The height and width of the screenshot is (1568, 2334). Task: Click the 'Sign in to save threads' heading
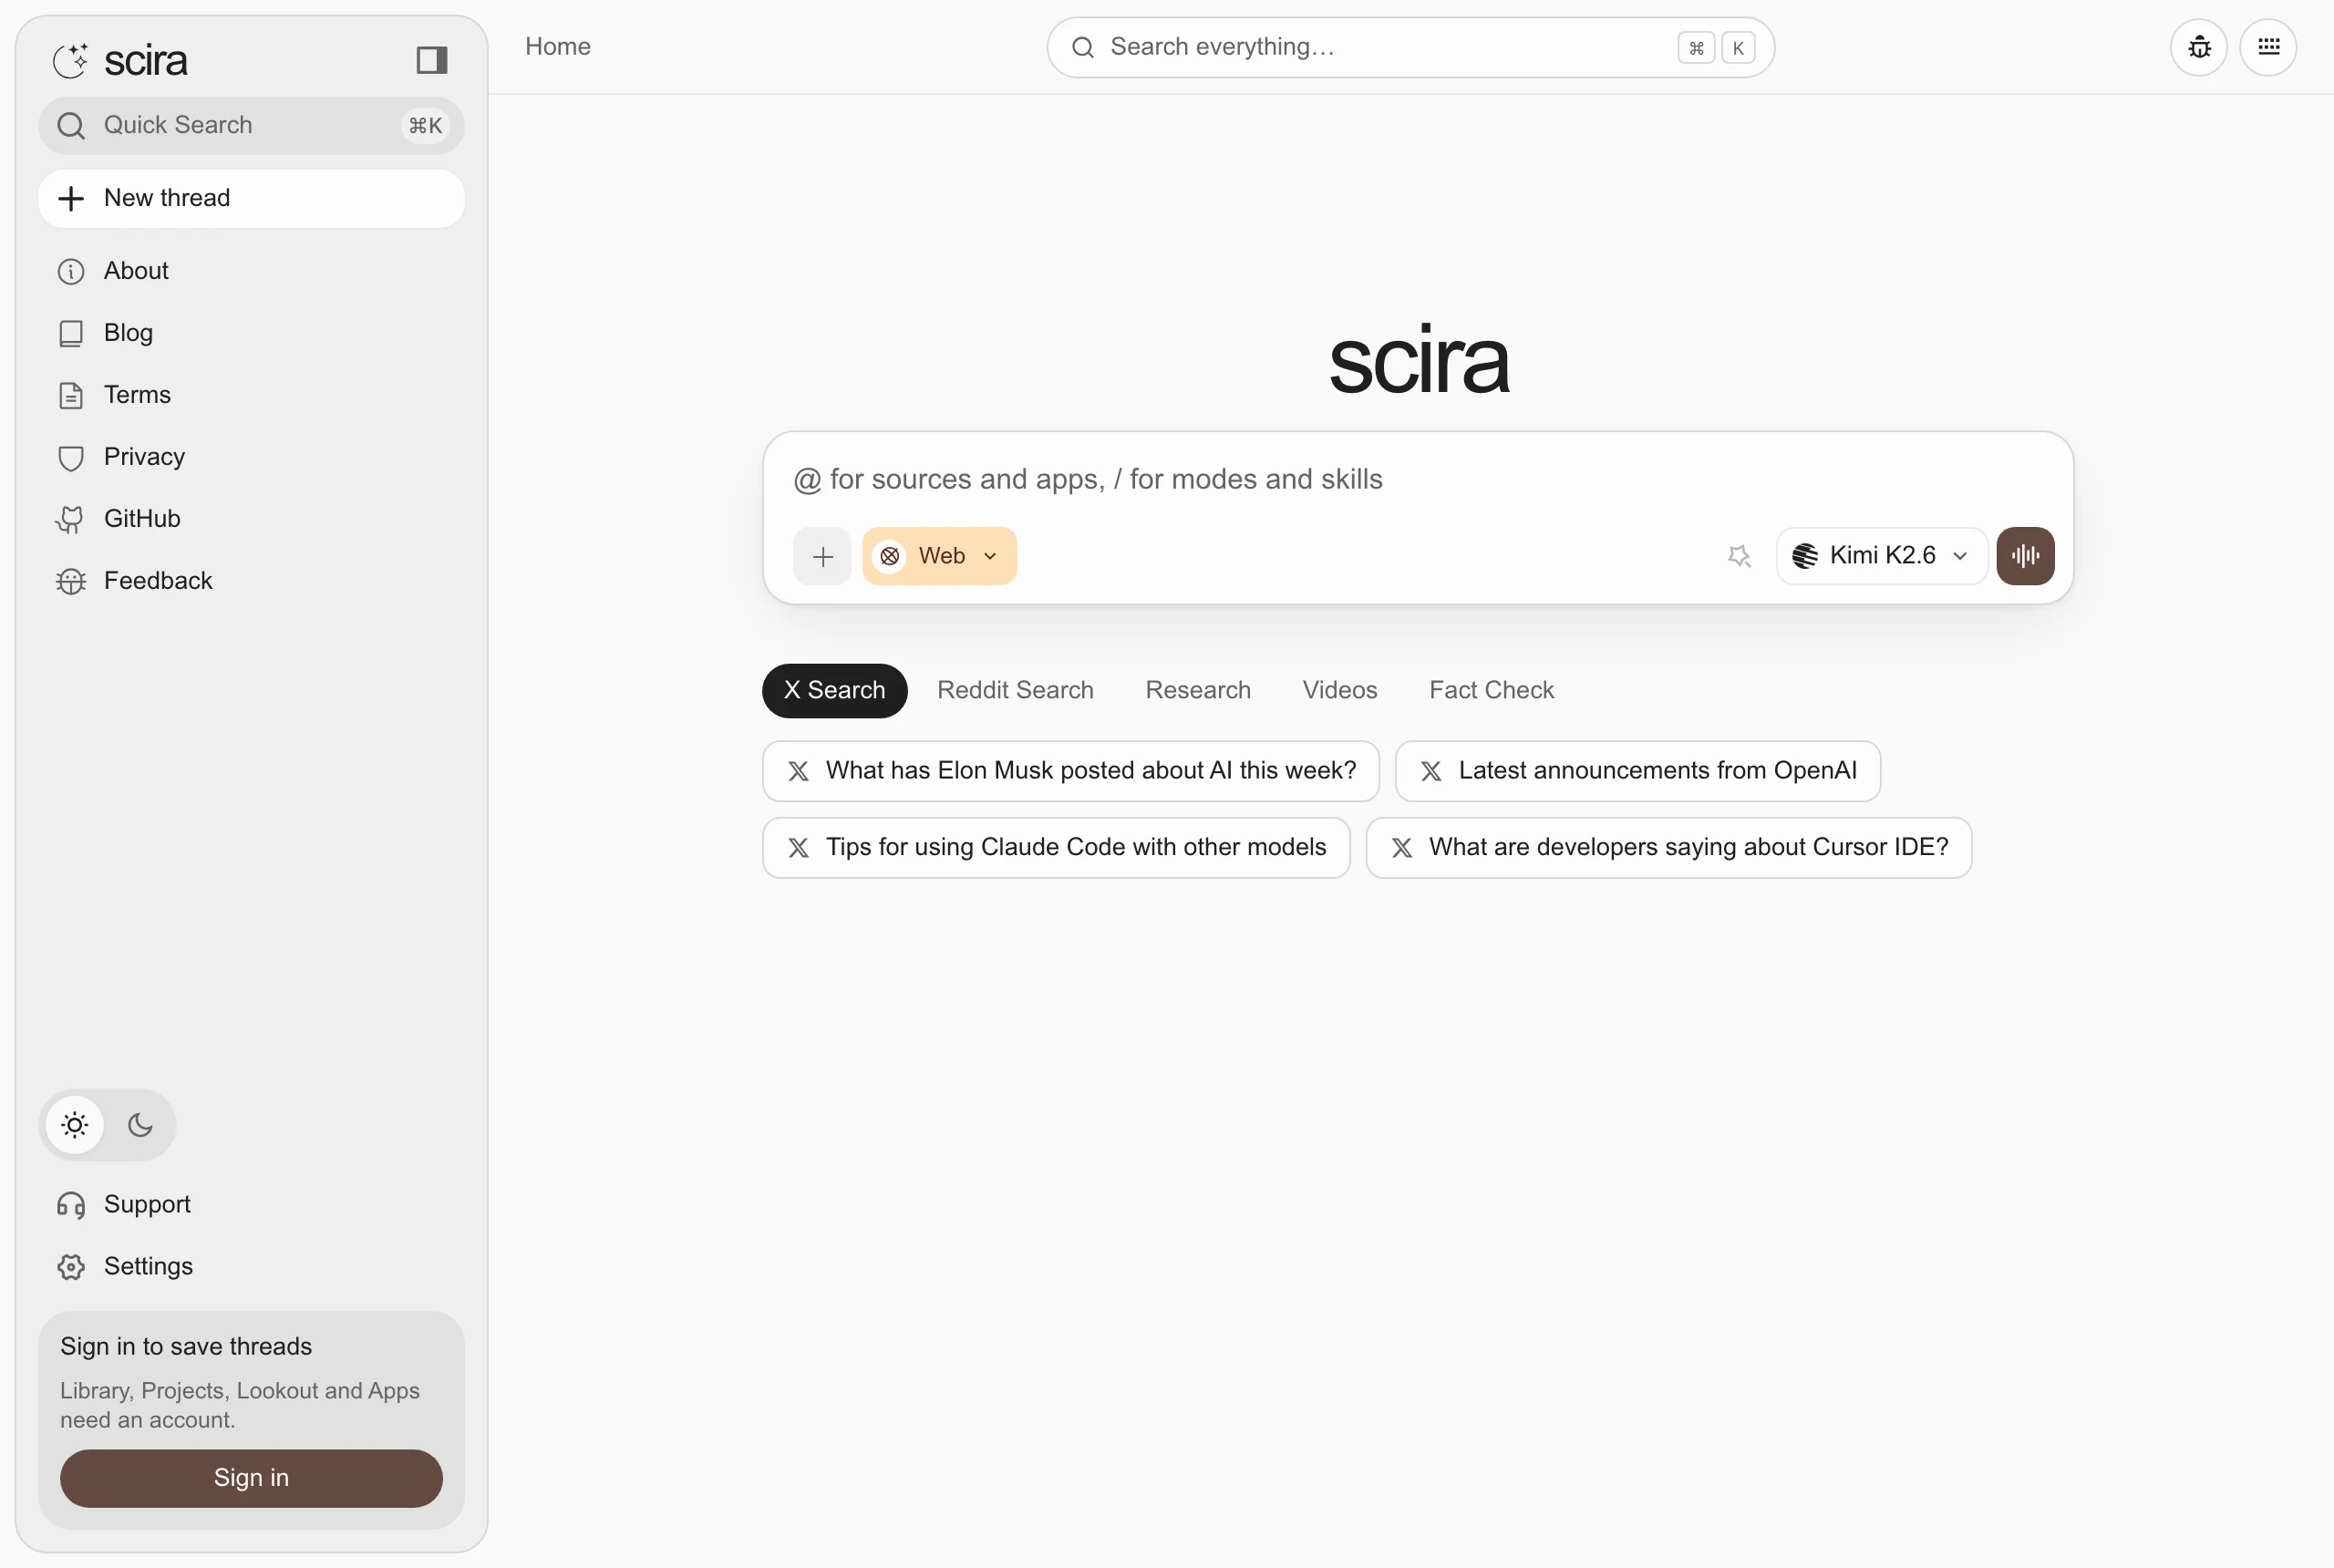(x=186, y=1347)
